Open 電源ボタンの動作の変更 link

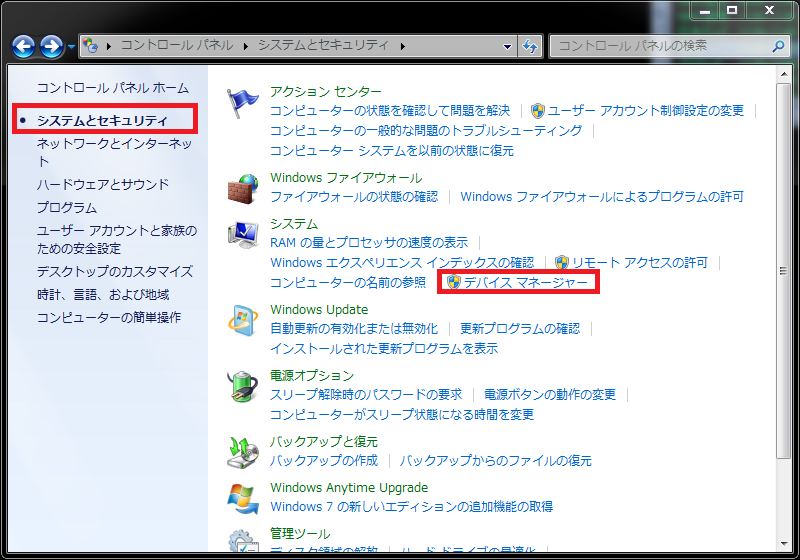point(550,395)
